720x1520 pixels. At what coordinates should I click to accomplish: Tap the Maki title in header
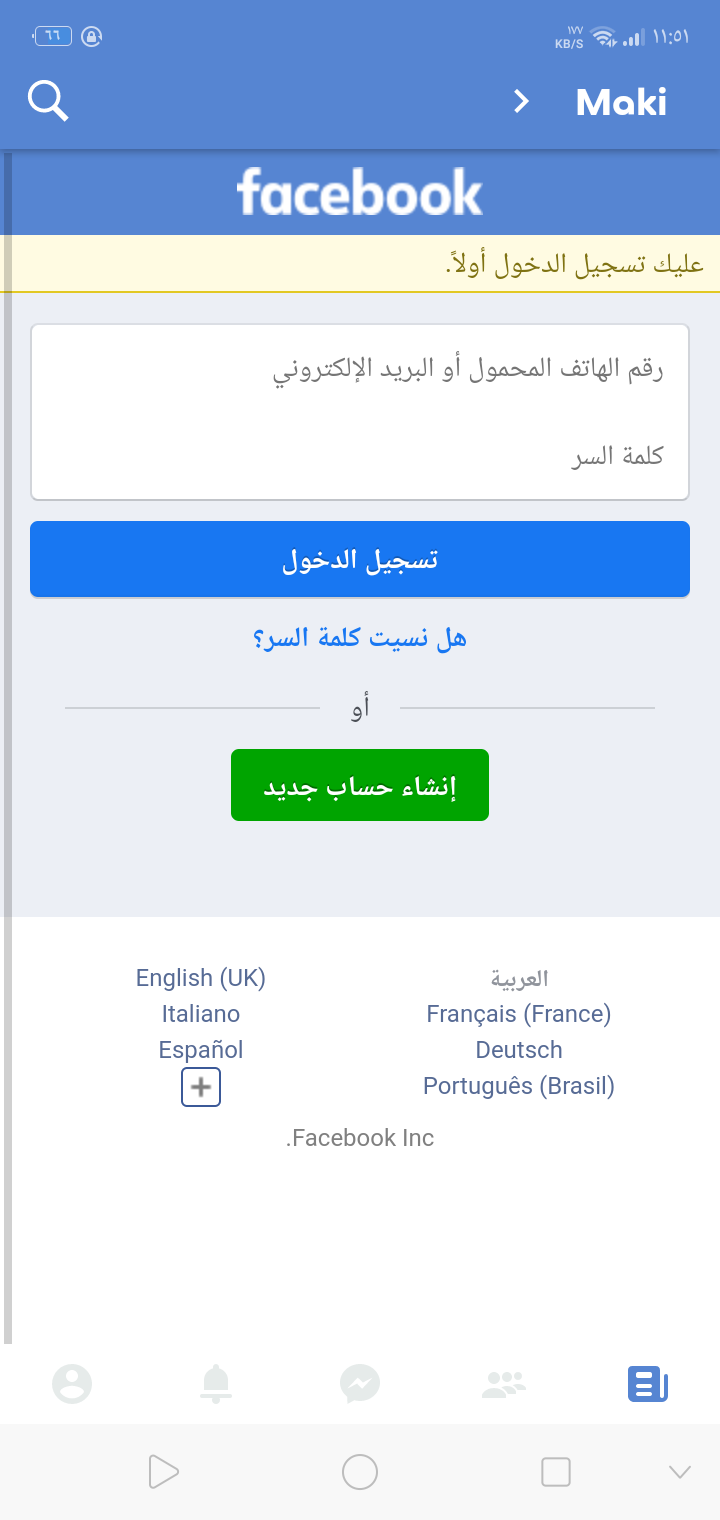(621, 102)
